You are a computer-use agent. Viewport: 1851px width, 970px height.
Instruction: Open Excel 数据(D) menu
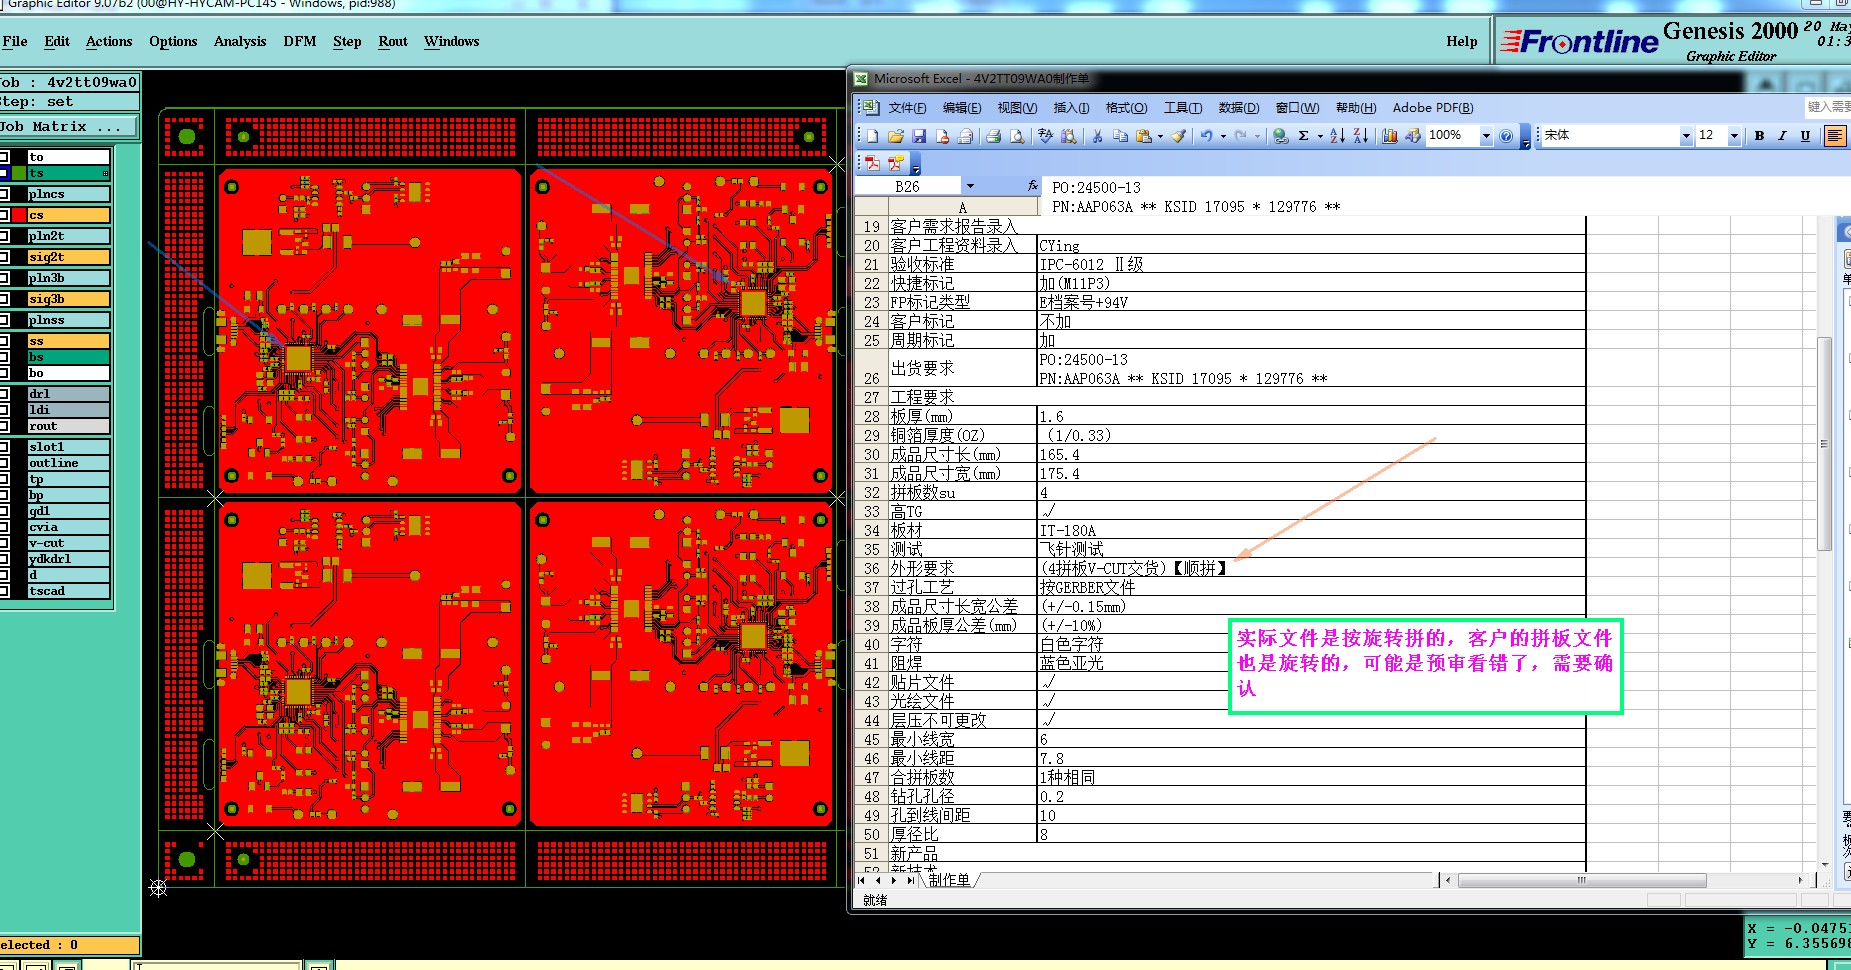[x=1238, y=108]
